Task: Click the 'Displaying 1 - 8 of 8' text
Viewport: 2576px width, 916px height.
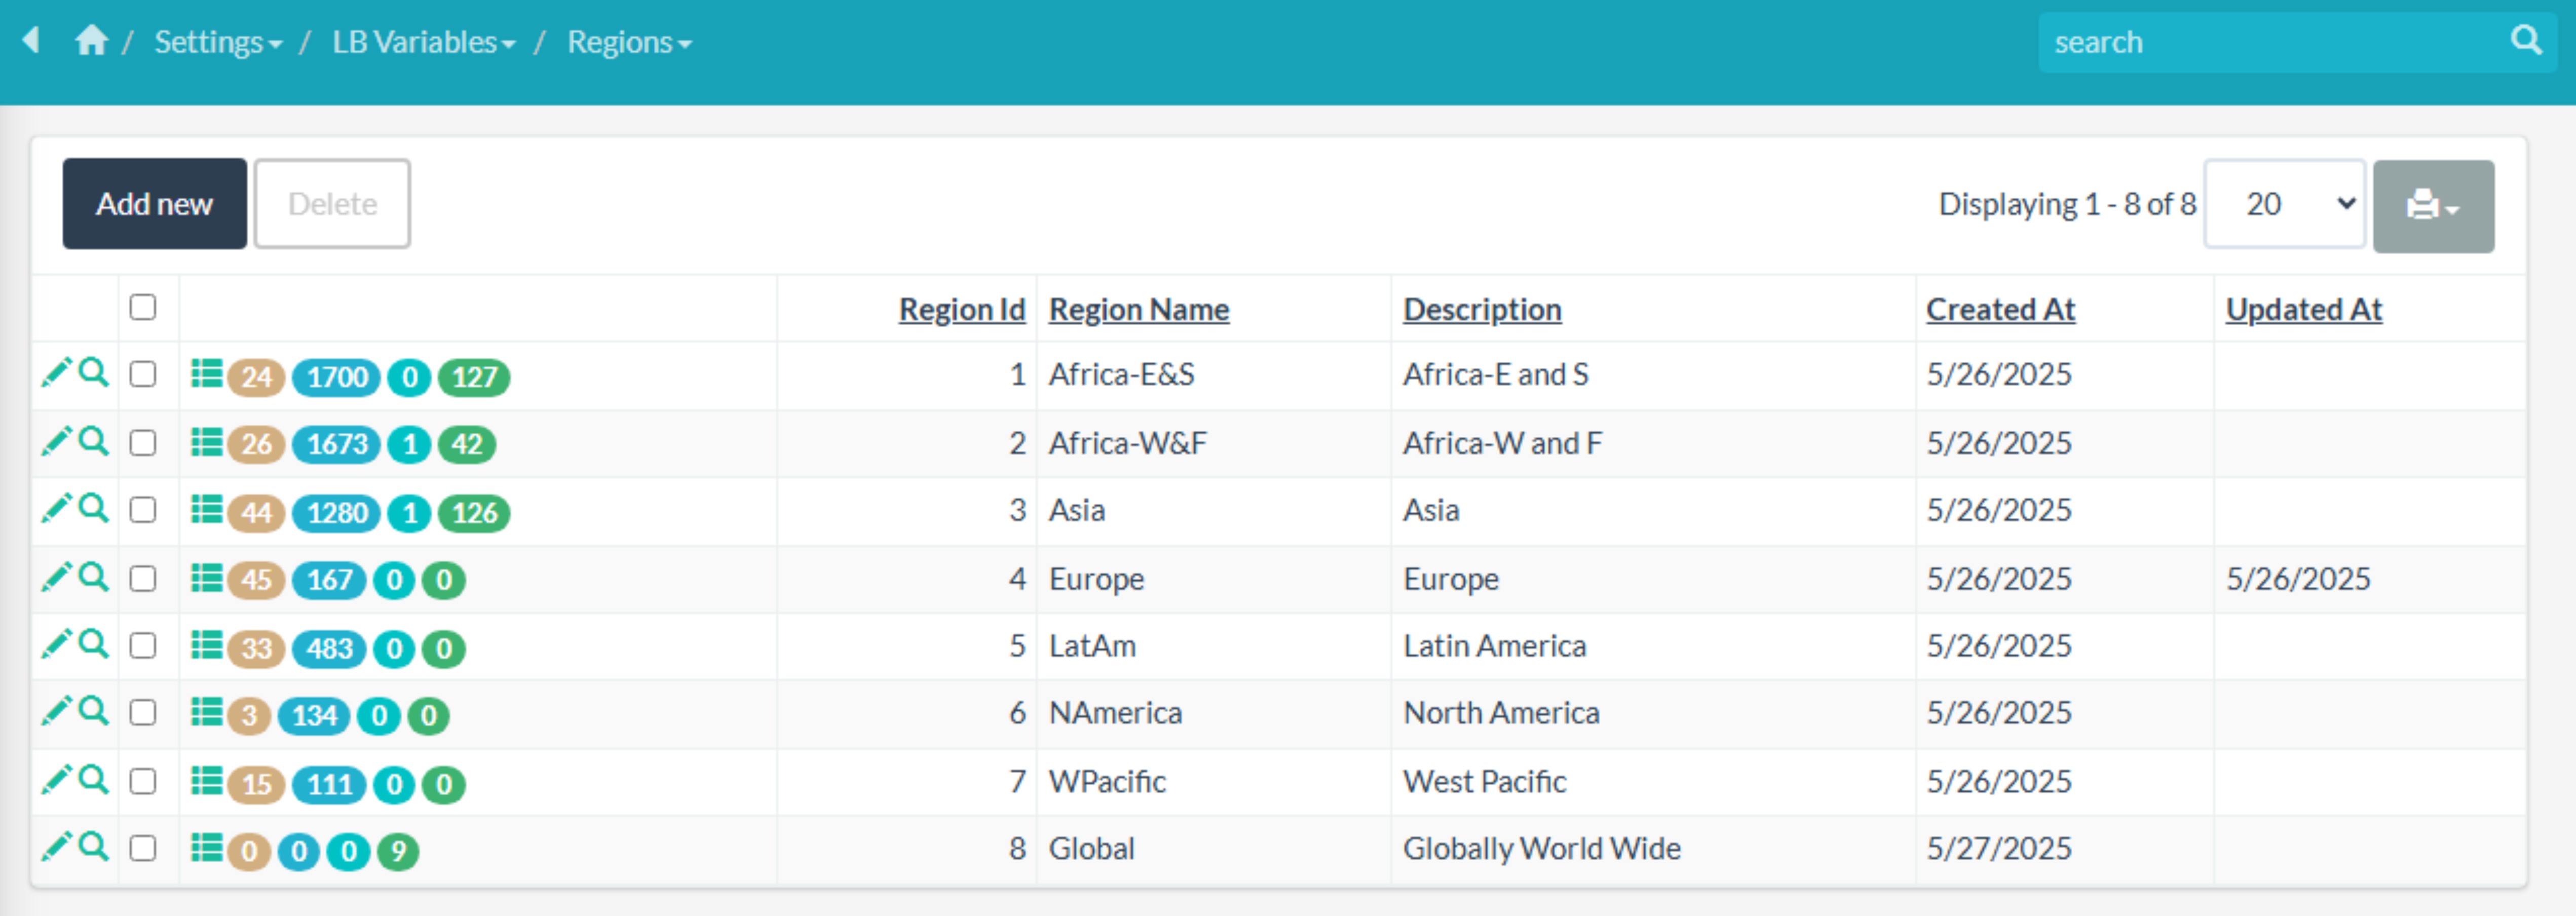Action: (2067, 204)
